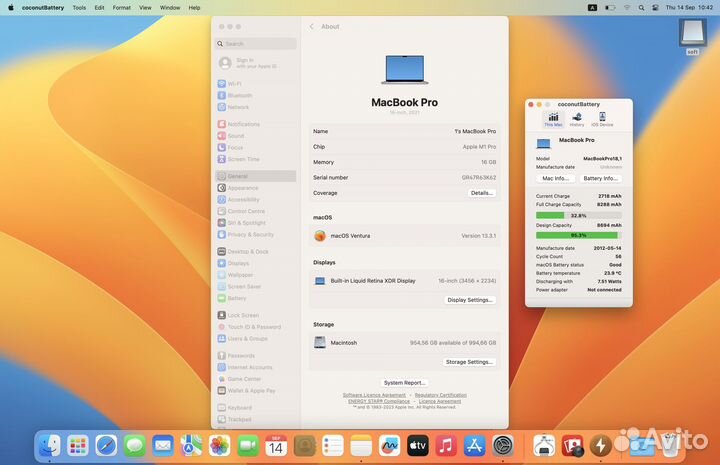
Task: Open Photos from the Dock
Action: pyautogui.click(x=219, y=445)
